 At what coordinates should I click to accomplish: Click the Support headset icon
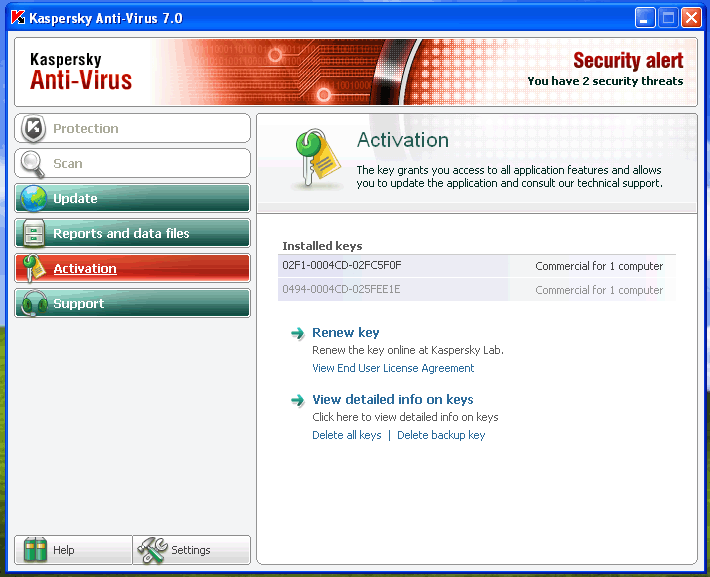[33, 304]
